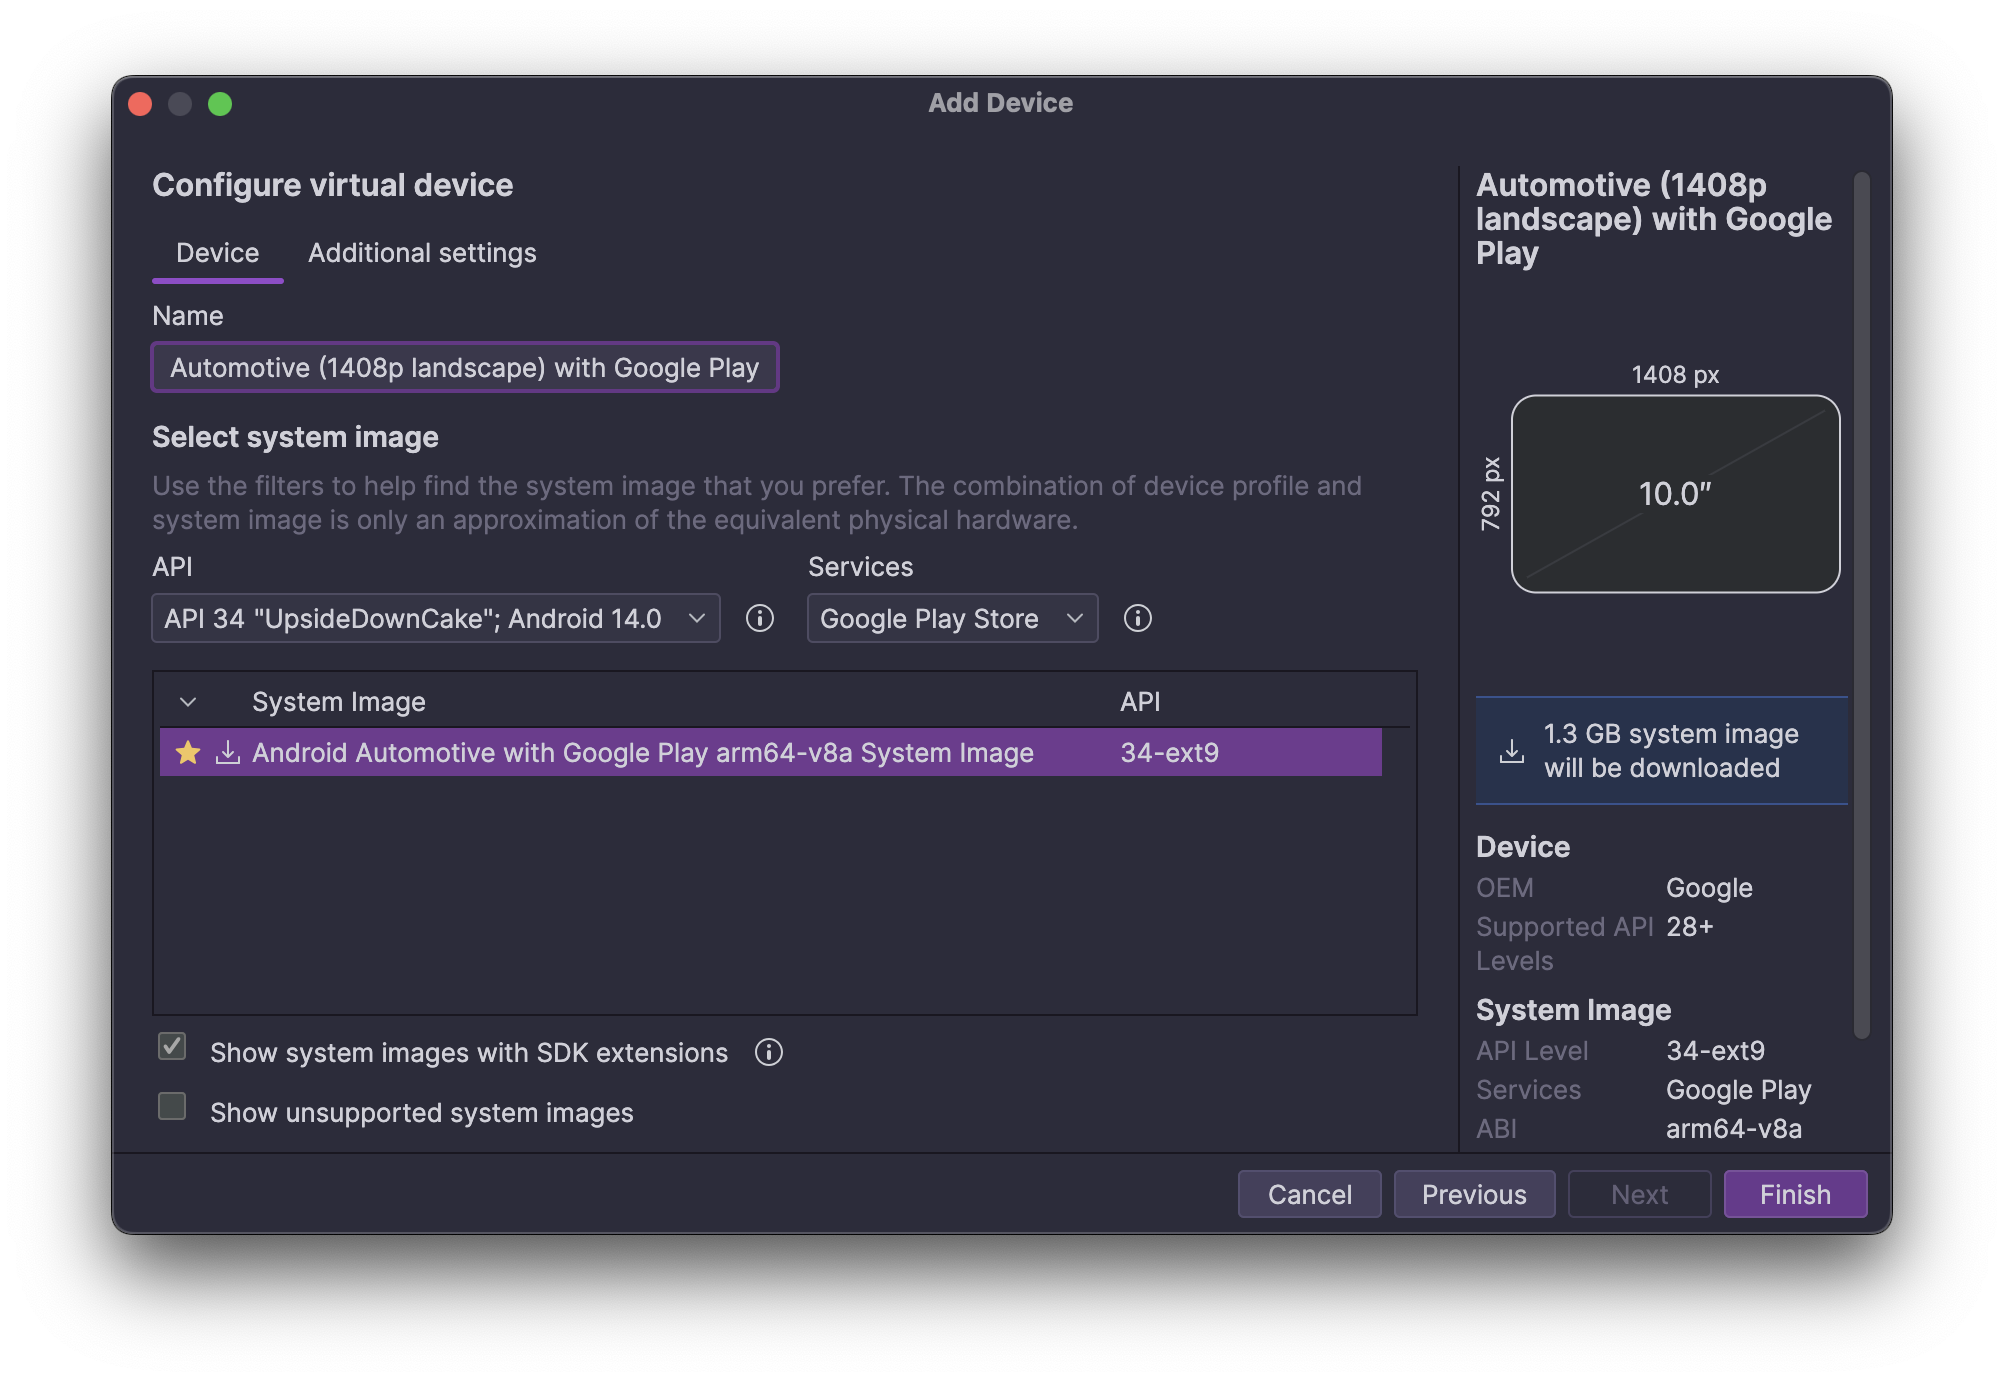
Task: Open the Google Play Store services dropdown
Action: pos(951,619)
